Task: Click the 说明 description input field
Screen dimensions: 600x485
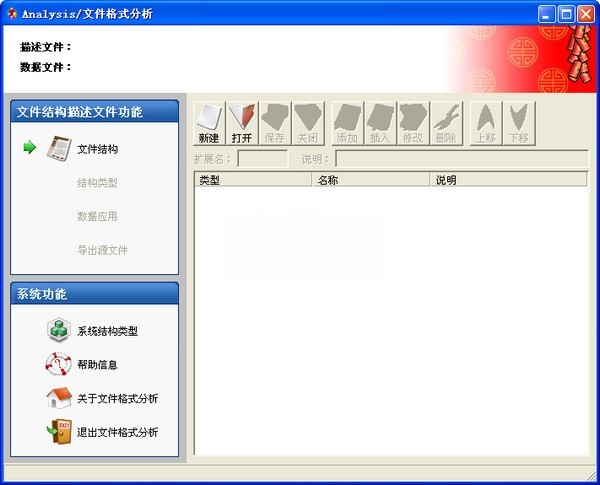Action: point(462,158)
